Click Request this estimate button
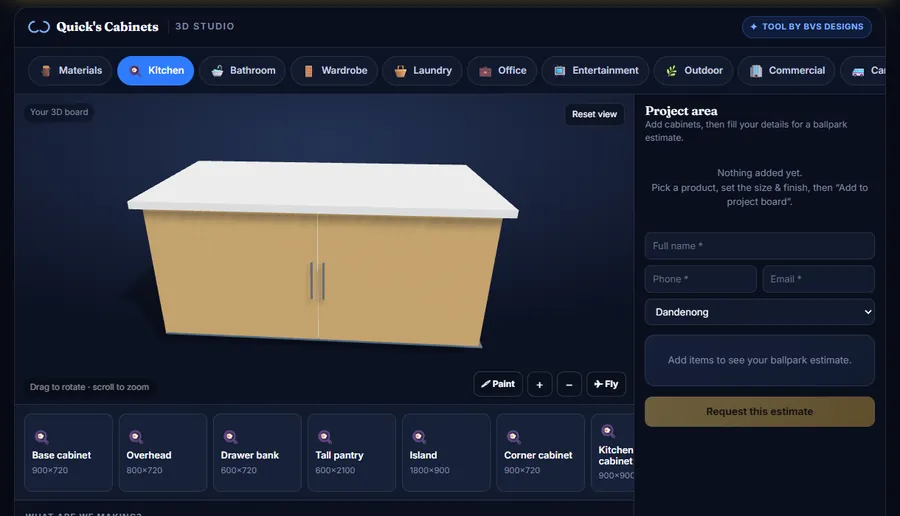The width and height of the screenshot is (900, 516). click(759, 412)
